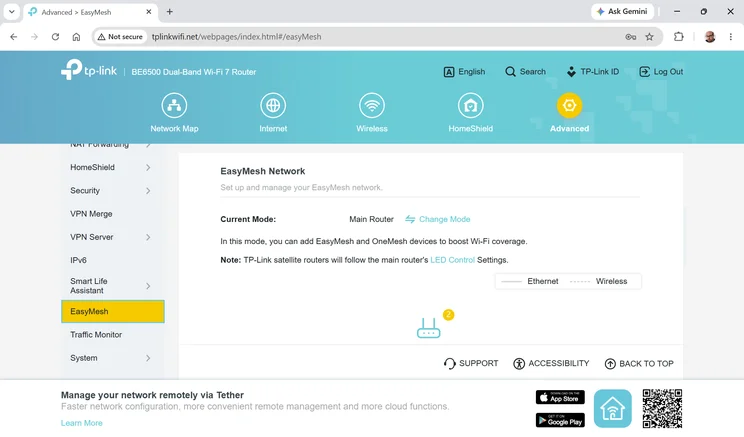Screen dimensions: 744x437
Task: Open IPv6 in the sidebar
Action: 78,260
